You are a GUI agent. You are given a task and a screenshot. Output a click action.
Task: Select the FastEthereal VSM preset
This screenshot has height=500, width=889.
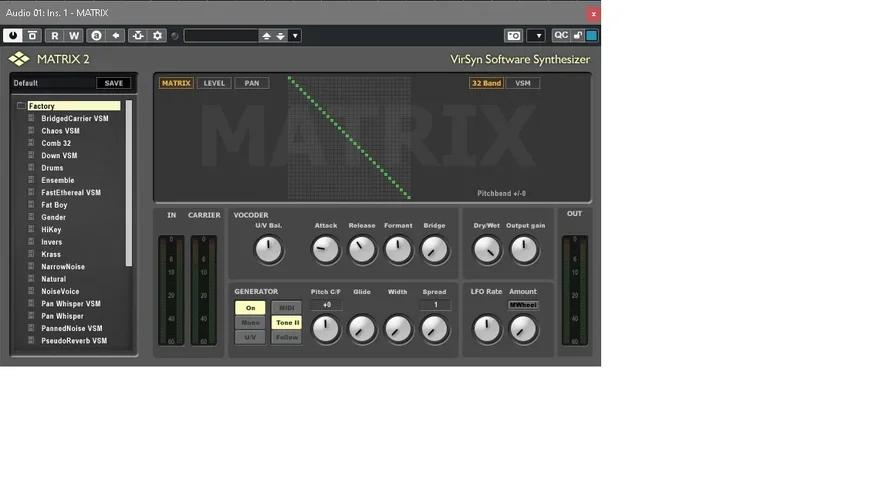click(71, 193)
